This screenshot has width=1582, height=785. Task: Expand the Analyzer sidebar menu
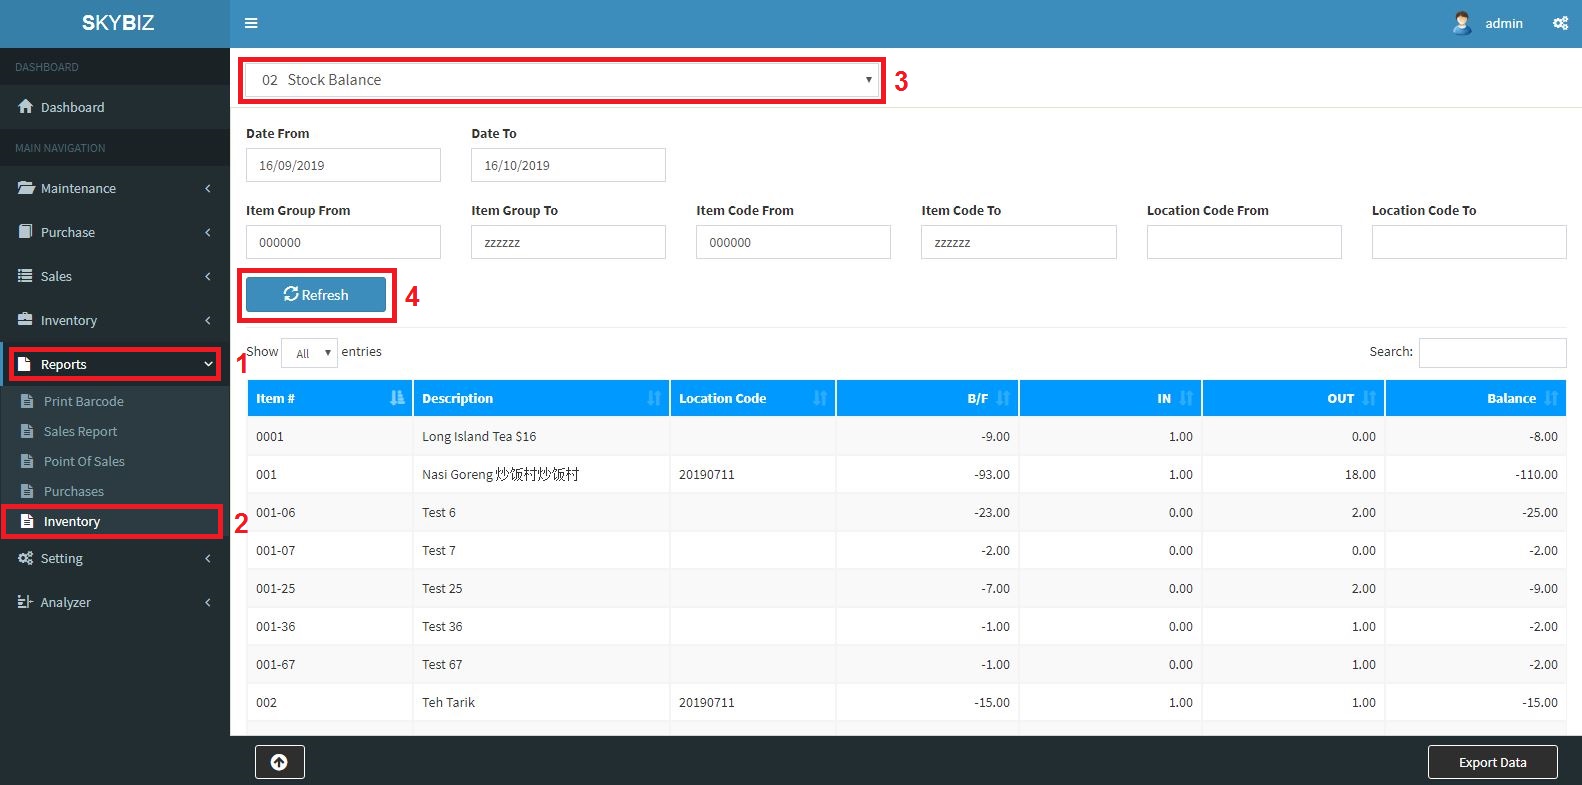tap(115, 602)
